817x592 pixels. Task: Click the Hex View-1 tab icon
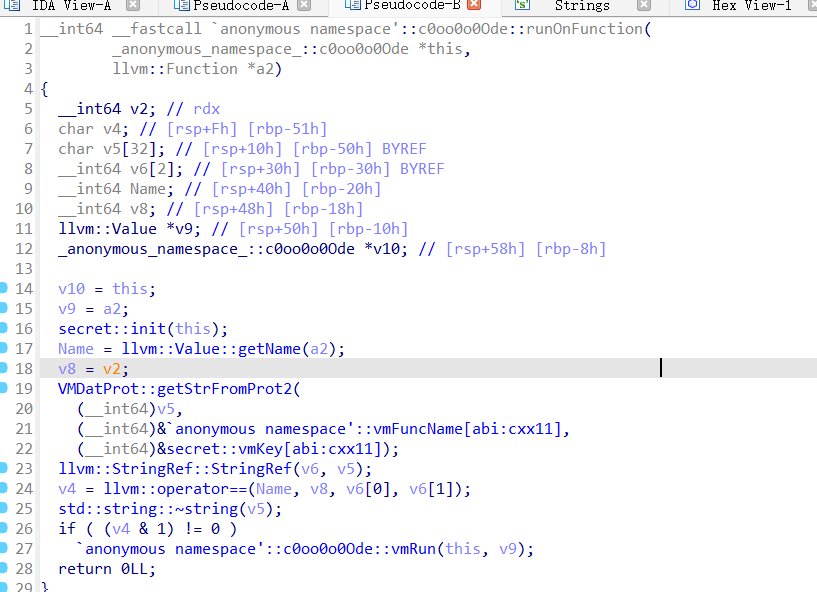692,6
